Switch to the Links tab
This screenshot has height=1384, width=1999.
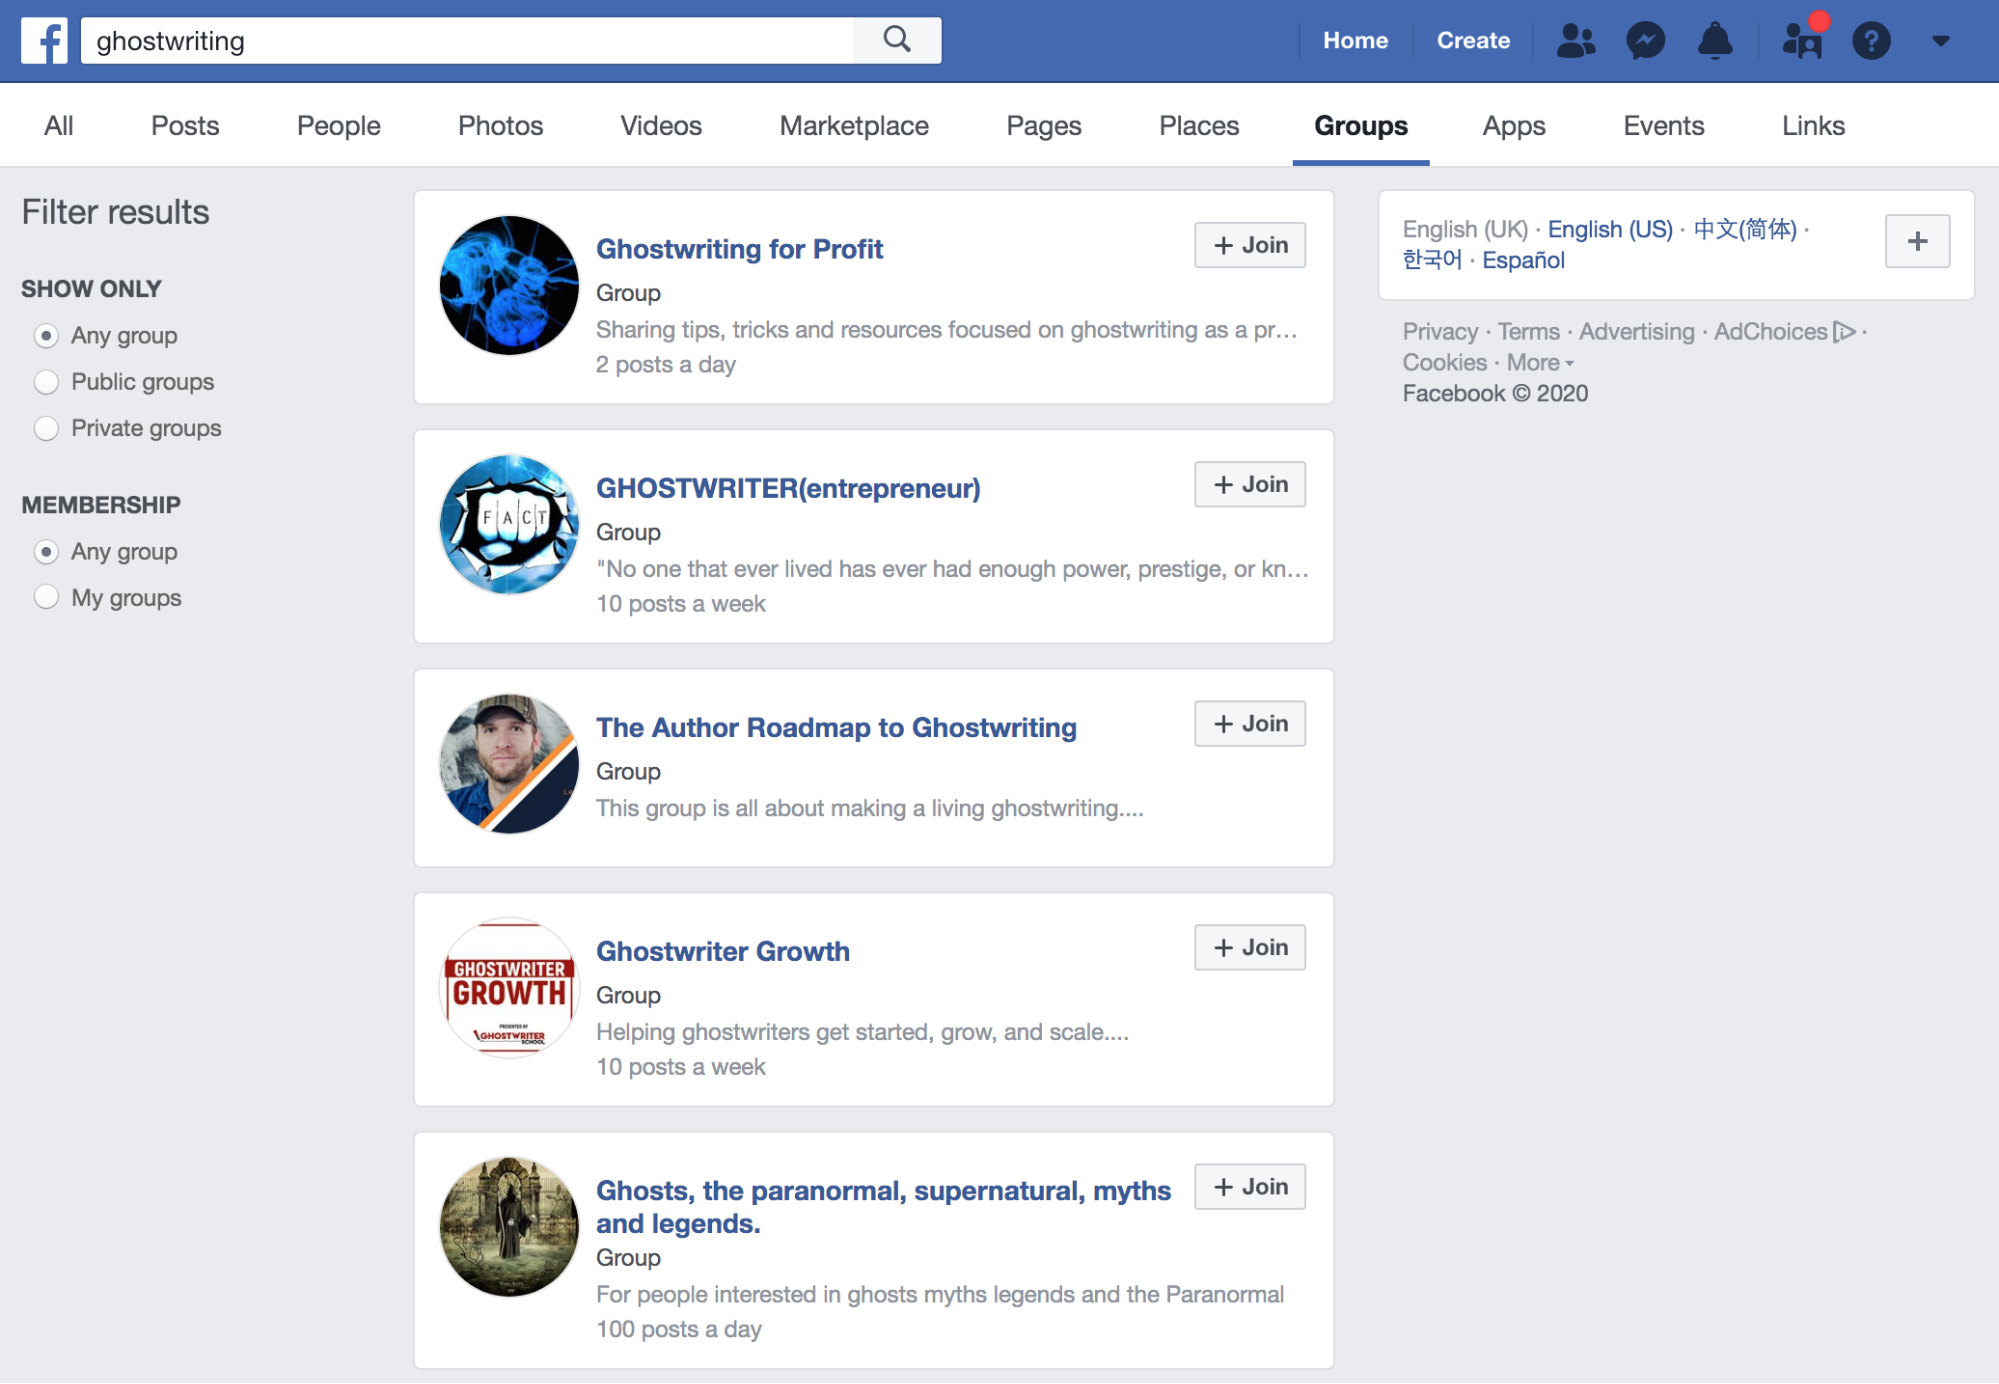point(1813,126)
